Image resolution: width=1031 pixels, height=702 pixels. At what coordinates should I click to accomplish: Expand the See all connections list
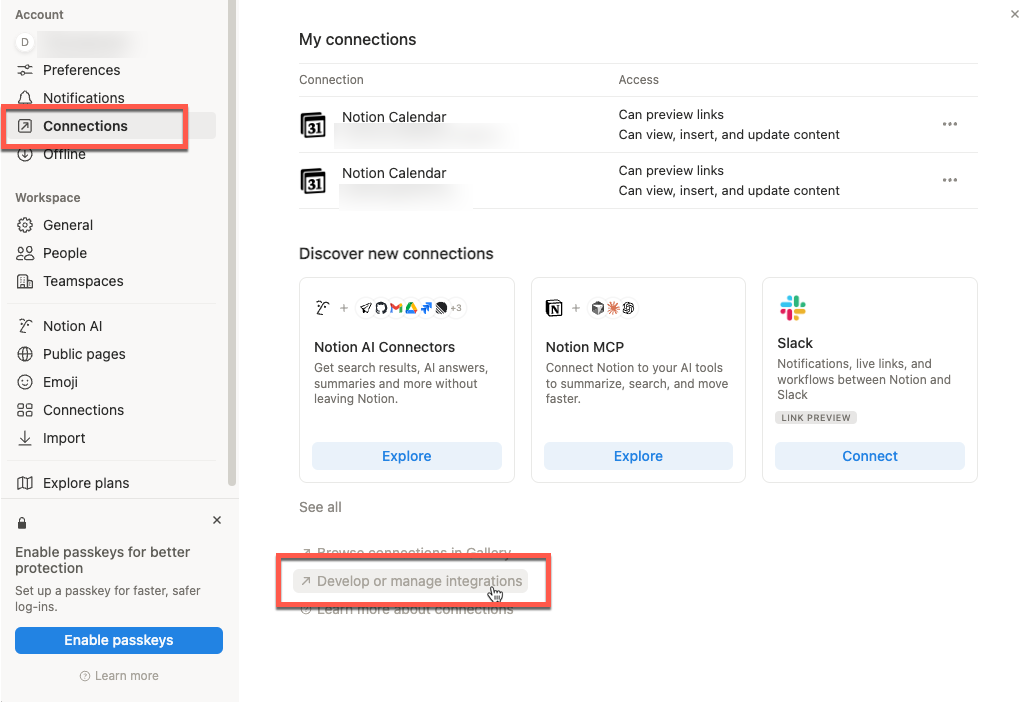[x=320, y=507]
